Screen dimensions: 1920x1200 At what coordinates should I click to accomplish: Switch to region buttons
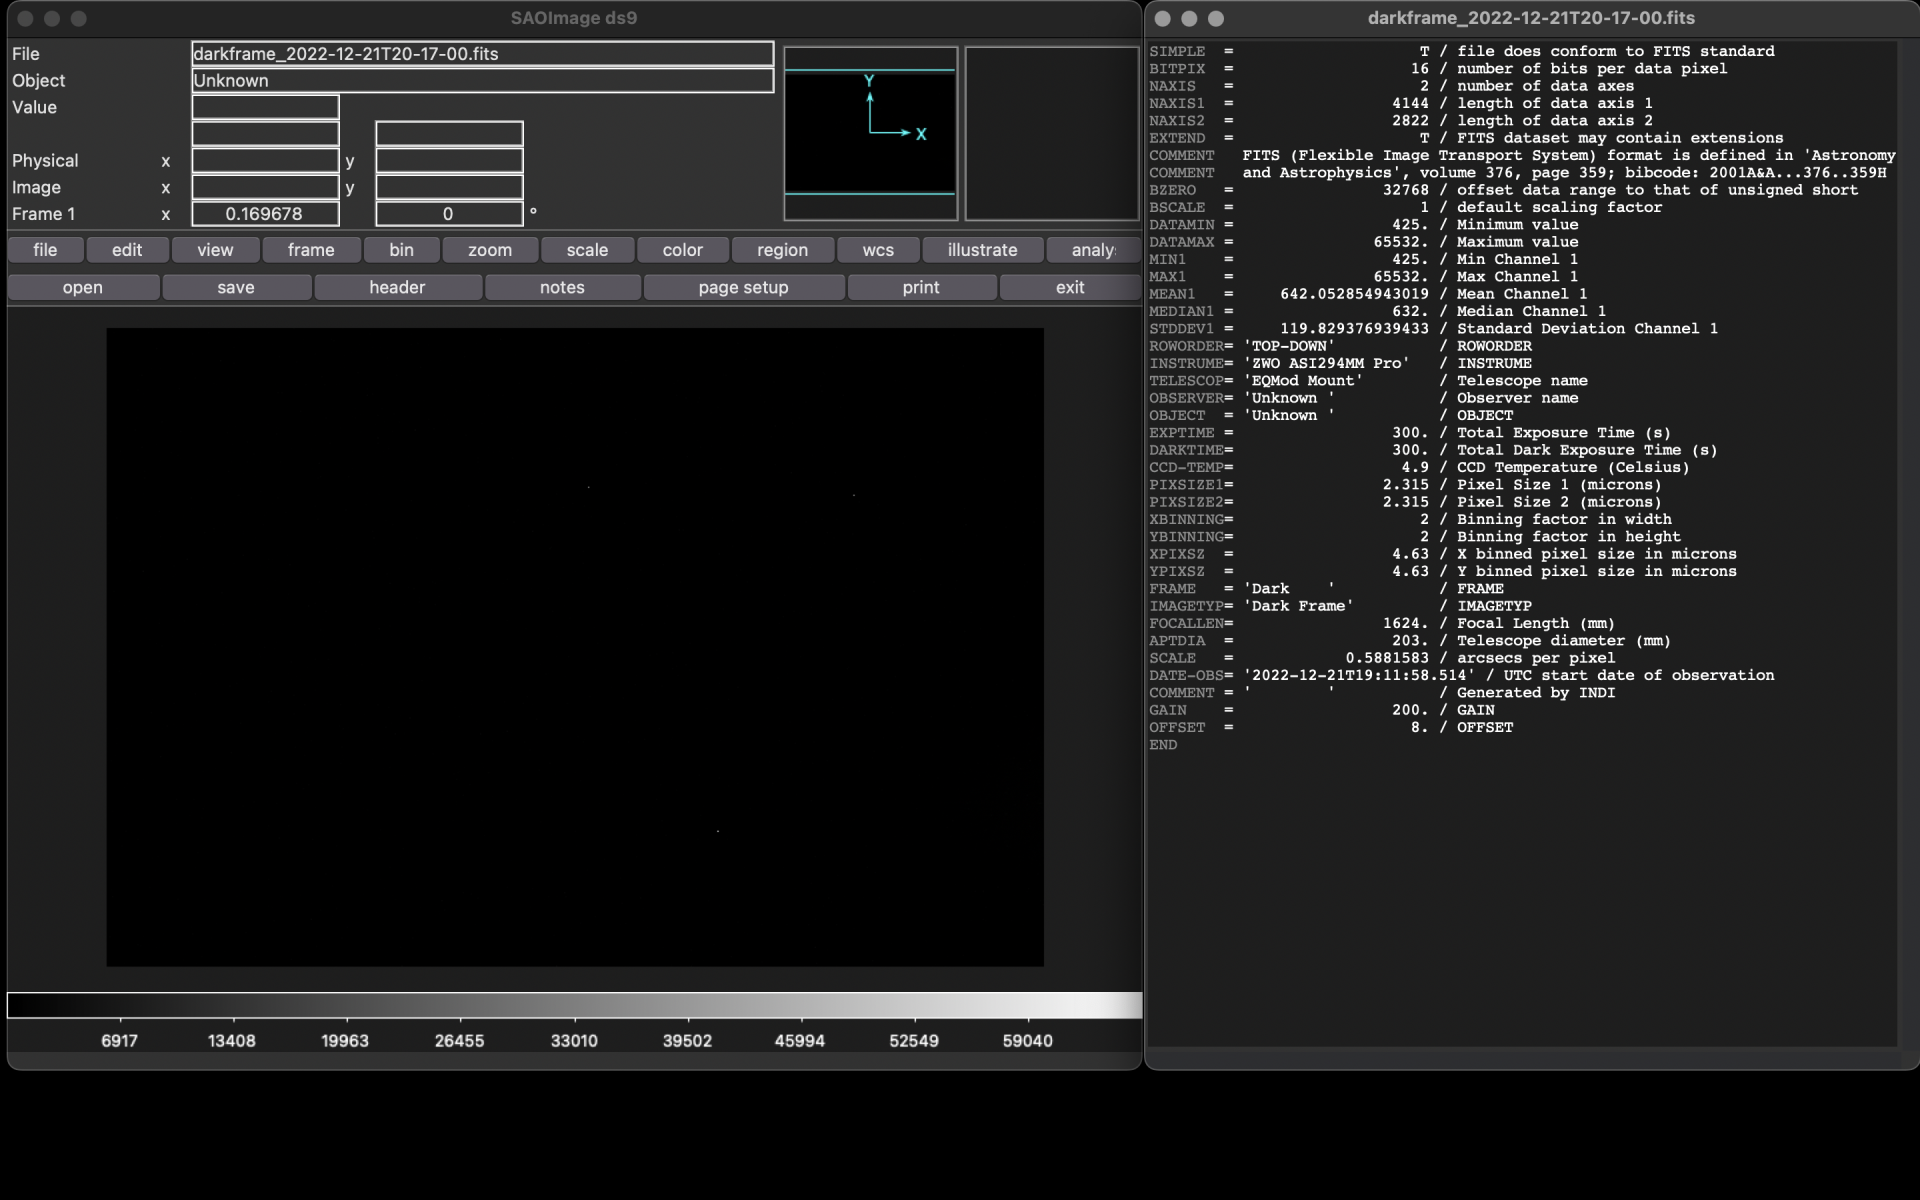[x=782, y=250]
